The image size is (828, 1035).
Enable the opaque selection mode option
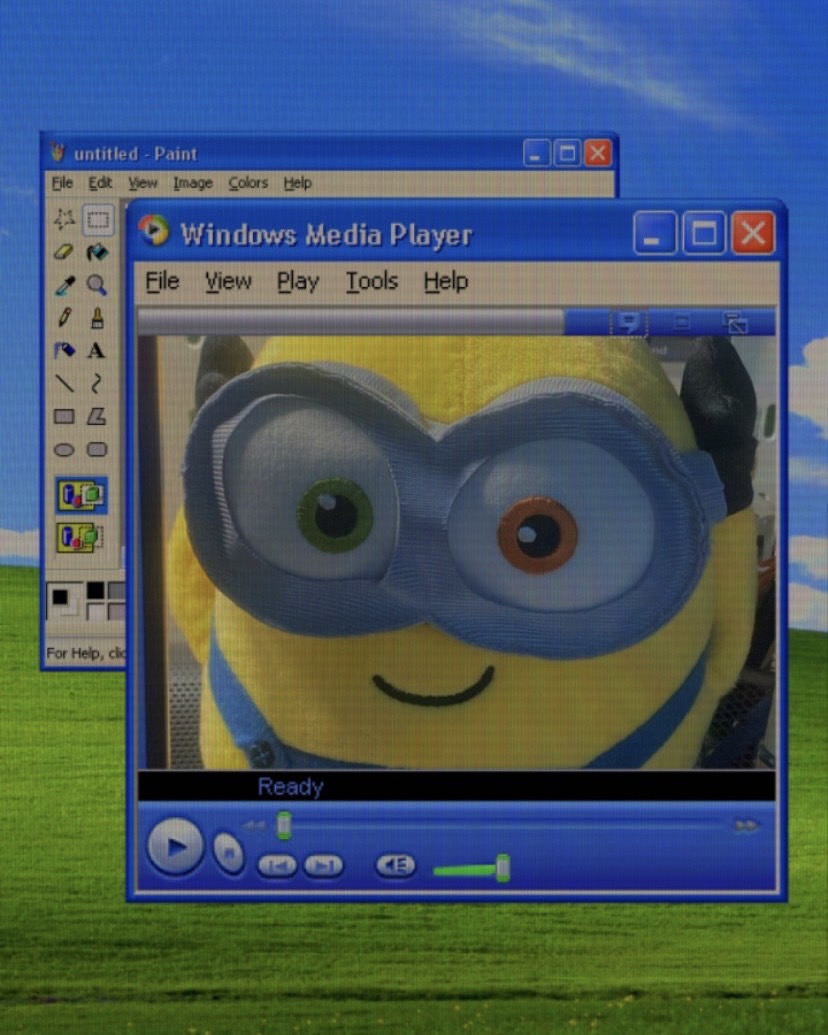tap(81, 495)
